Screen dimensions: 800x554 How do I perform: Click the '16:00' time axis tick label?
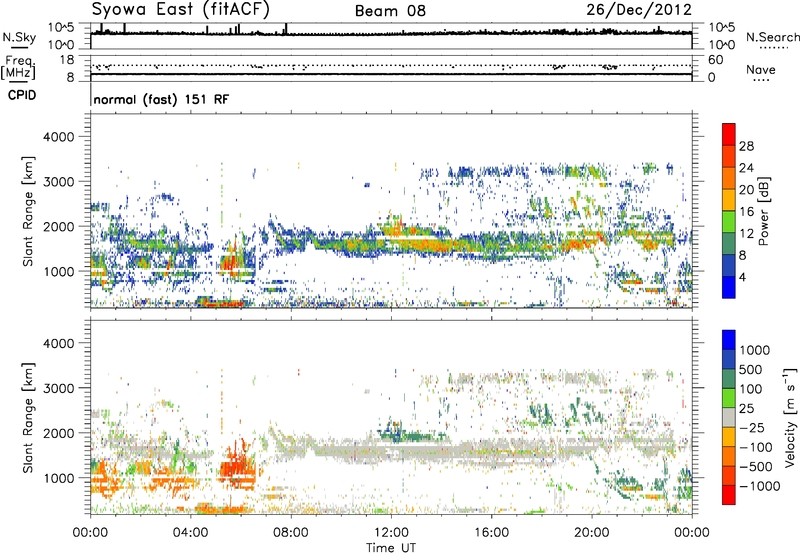pos(492,533)
